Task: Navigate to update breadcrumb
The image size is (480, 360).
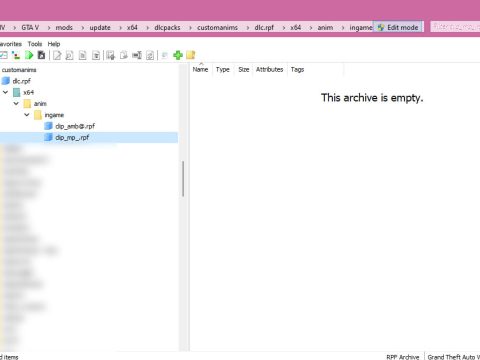Action: pos(100,28)
